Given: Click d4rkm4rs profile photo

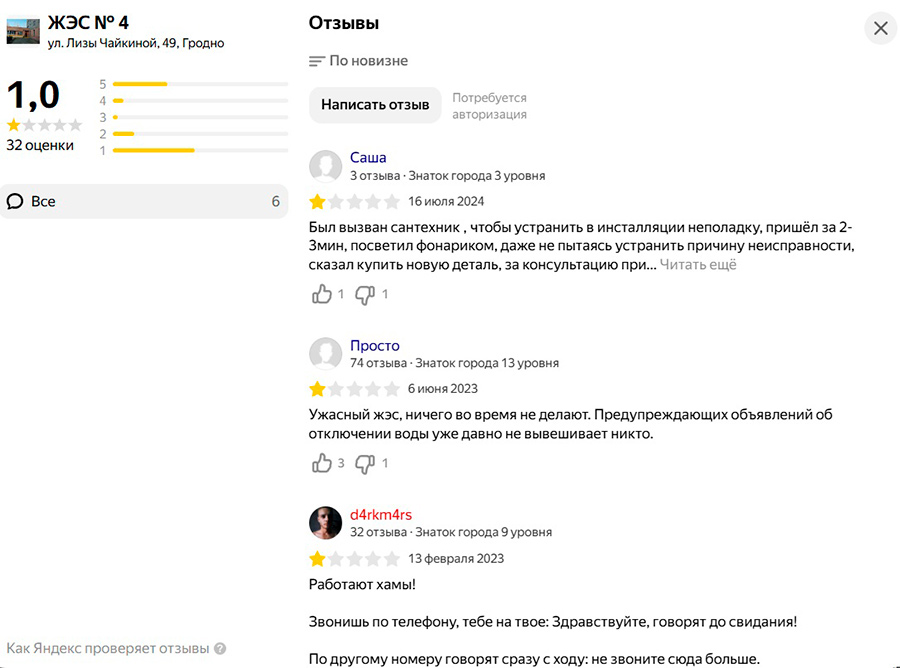Looking at the screenshot, I should pos(325,523).
